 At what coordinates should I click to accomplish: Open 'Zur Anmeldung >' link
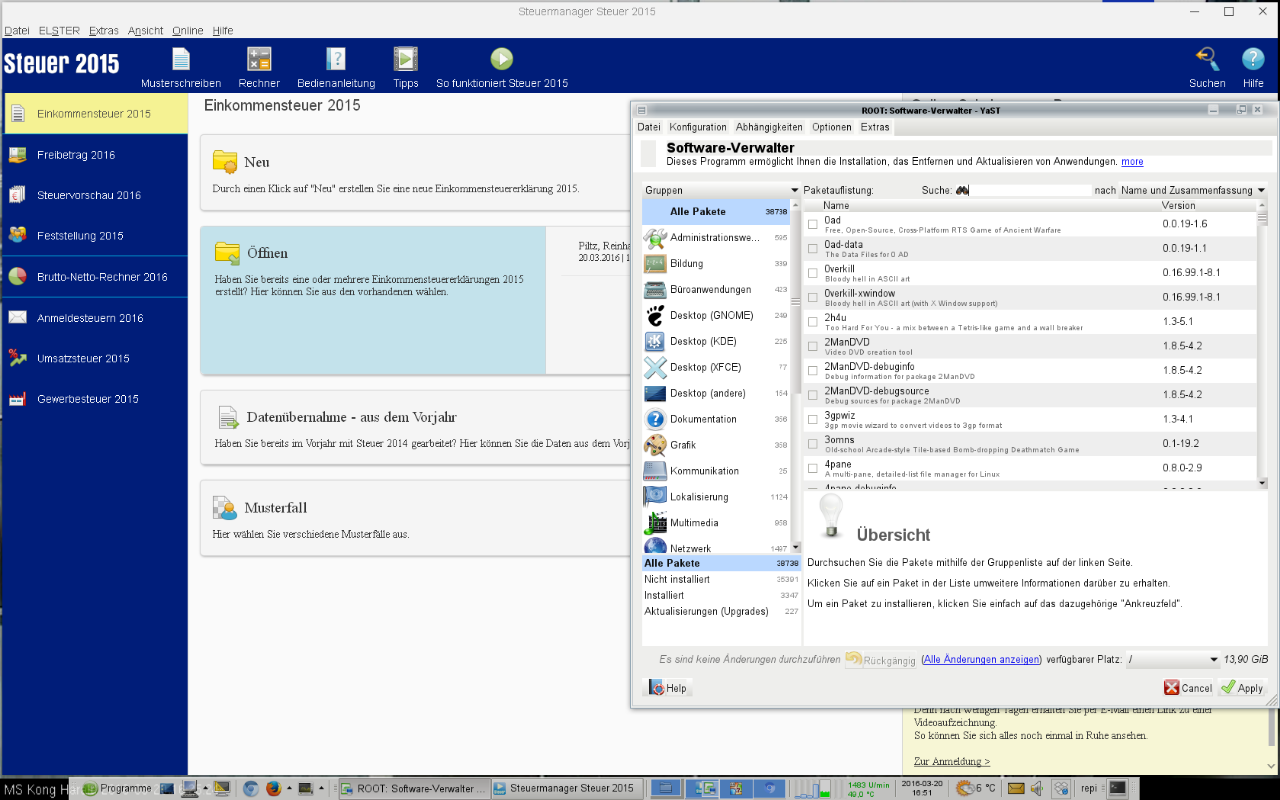[952, 762]
